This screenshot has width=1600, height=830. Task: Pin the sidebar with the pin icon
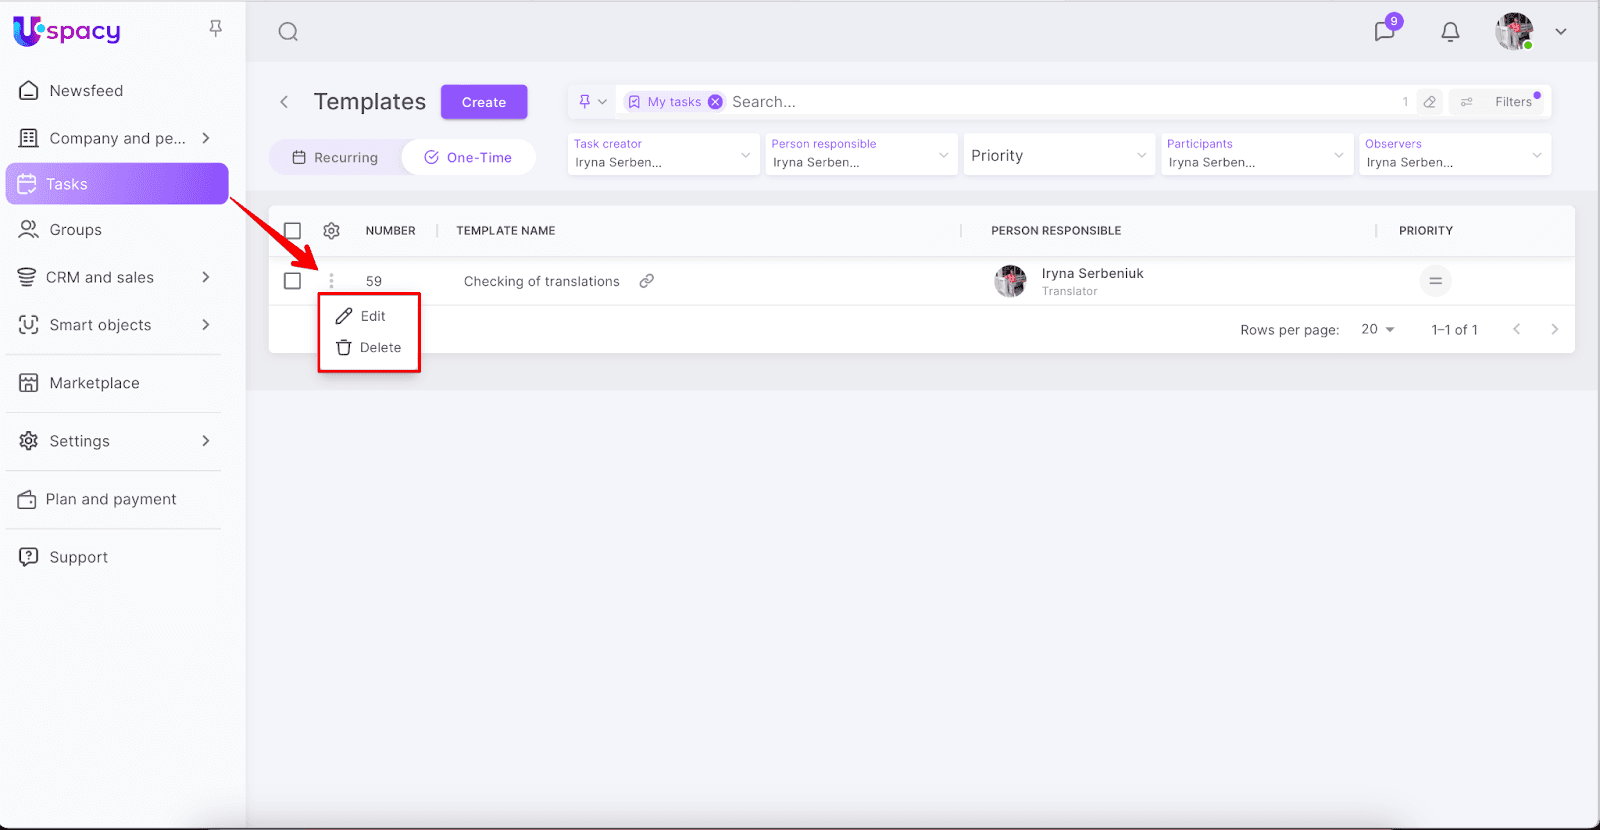(215, 29)
